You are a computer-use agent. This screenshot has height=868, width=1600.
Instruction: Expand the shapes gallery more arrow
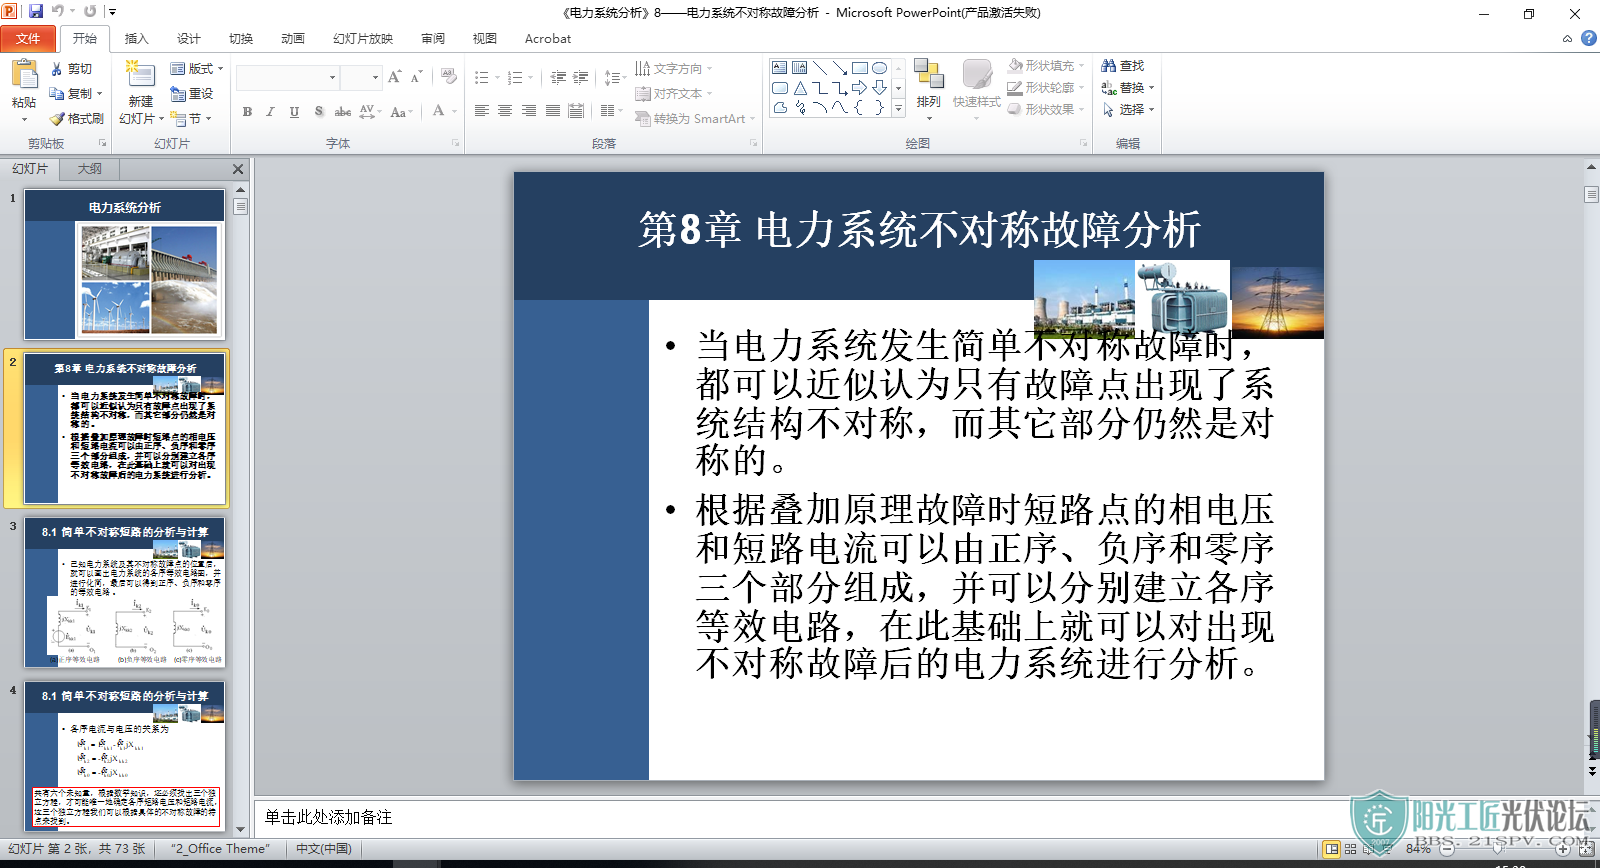pos(898,108)
